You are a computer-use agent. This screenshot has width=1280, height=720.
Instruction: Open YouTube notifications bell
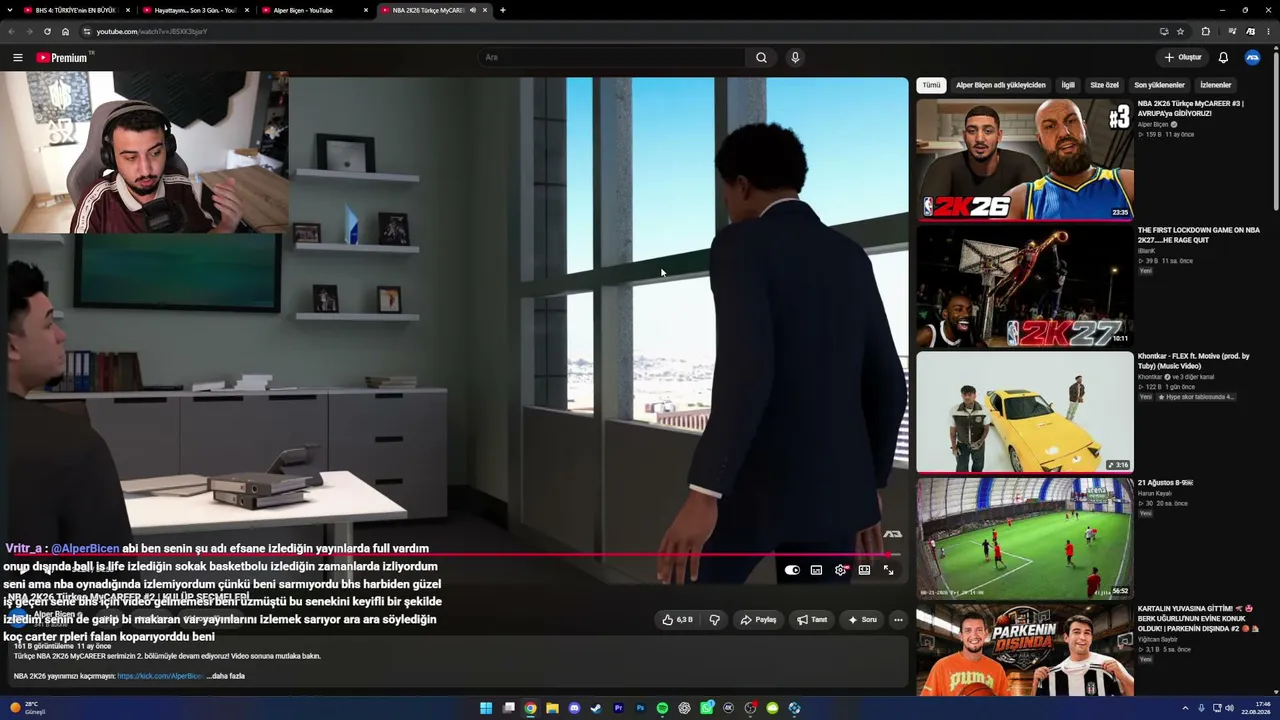[1223, 57]
